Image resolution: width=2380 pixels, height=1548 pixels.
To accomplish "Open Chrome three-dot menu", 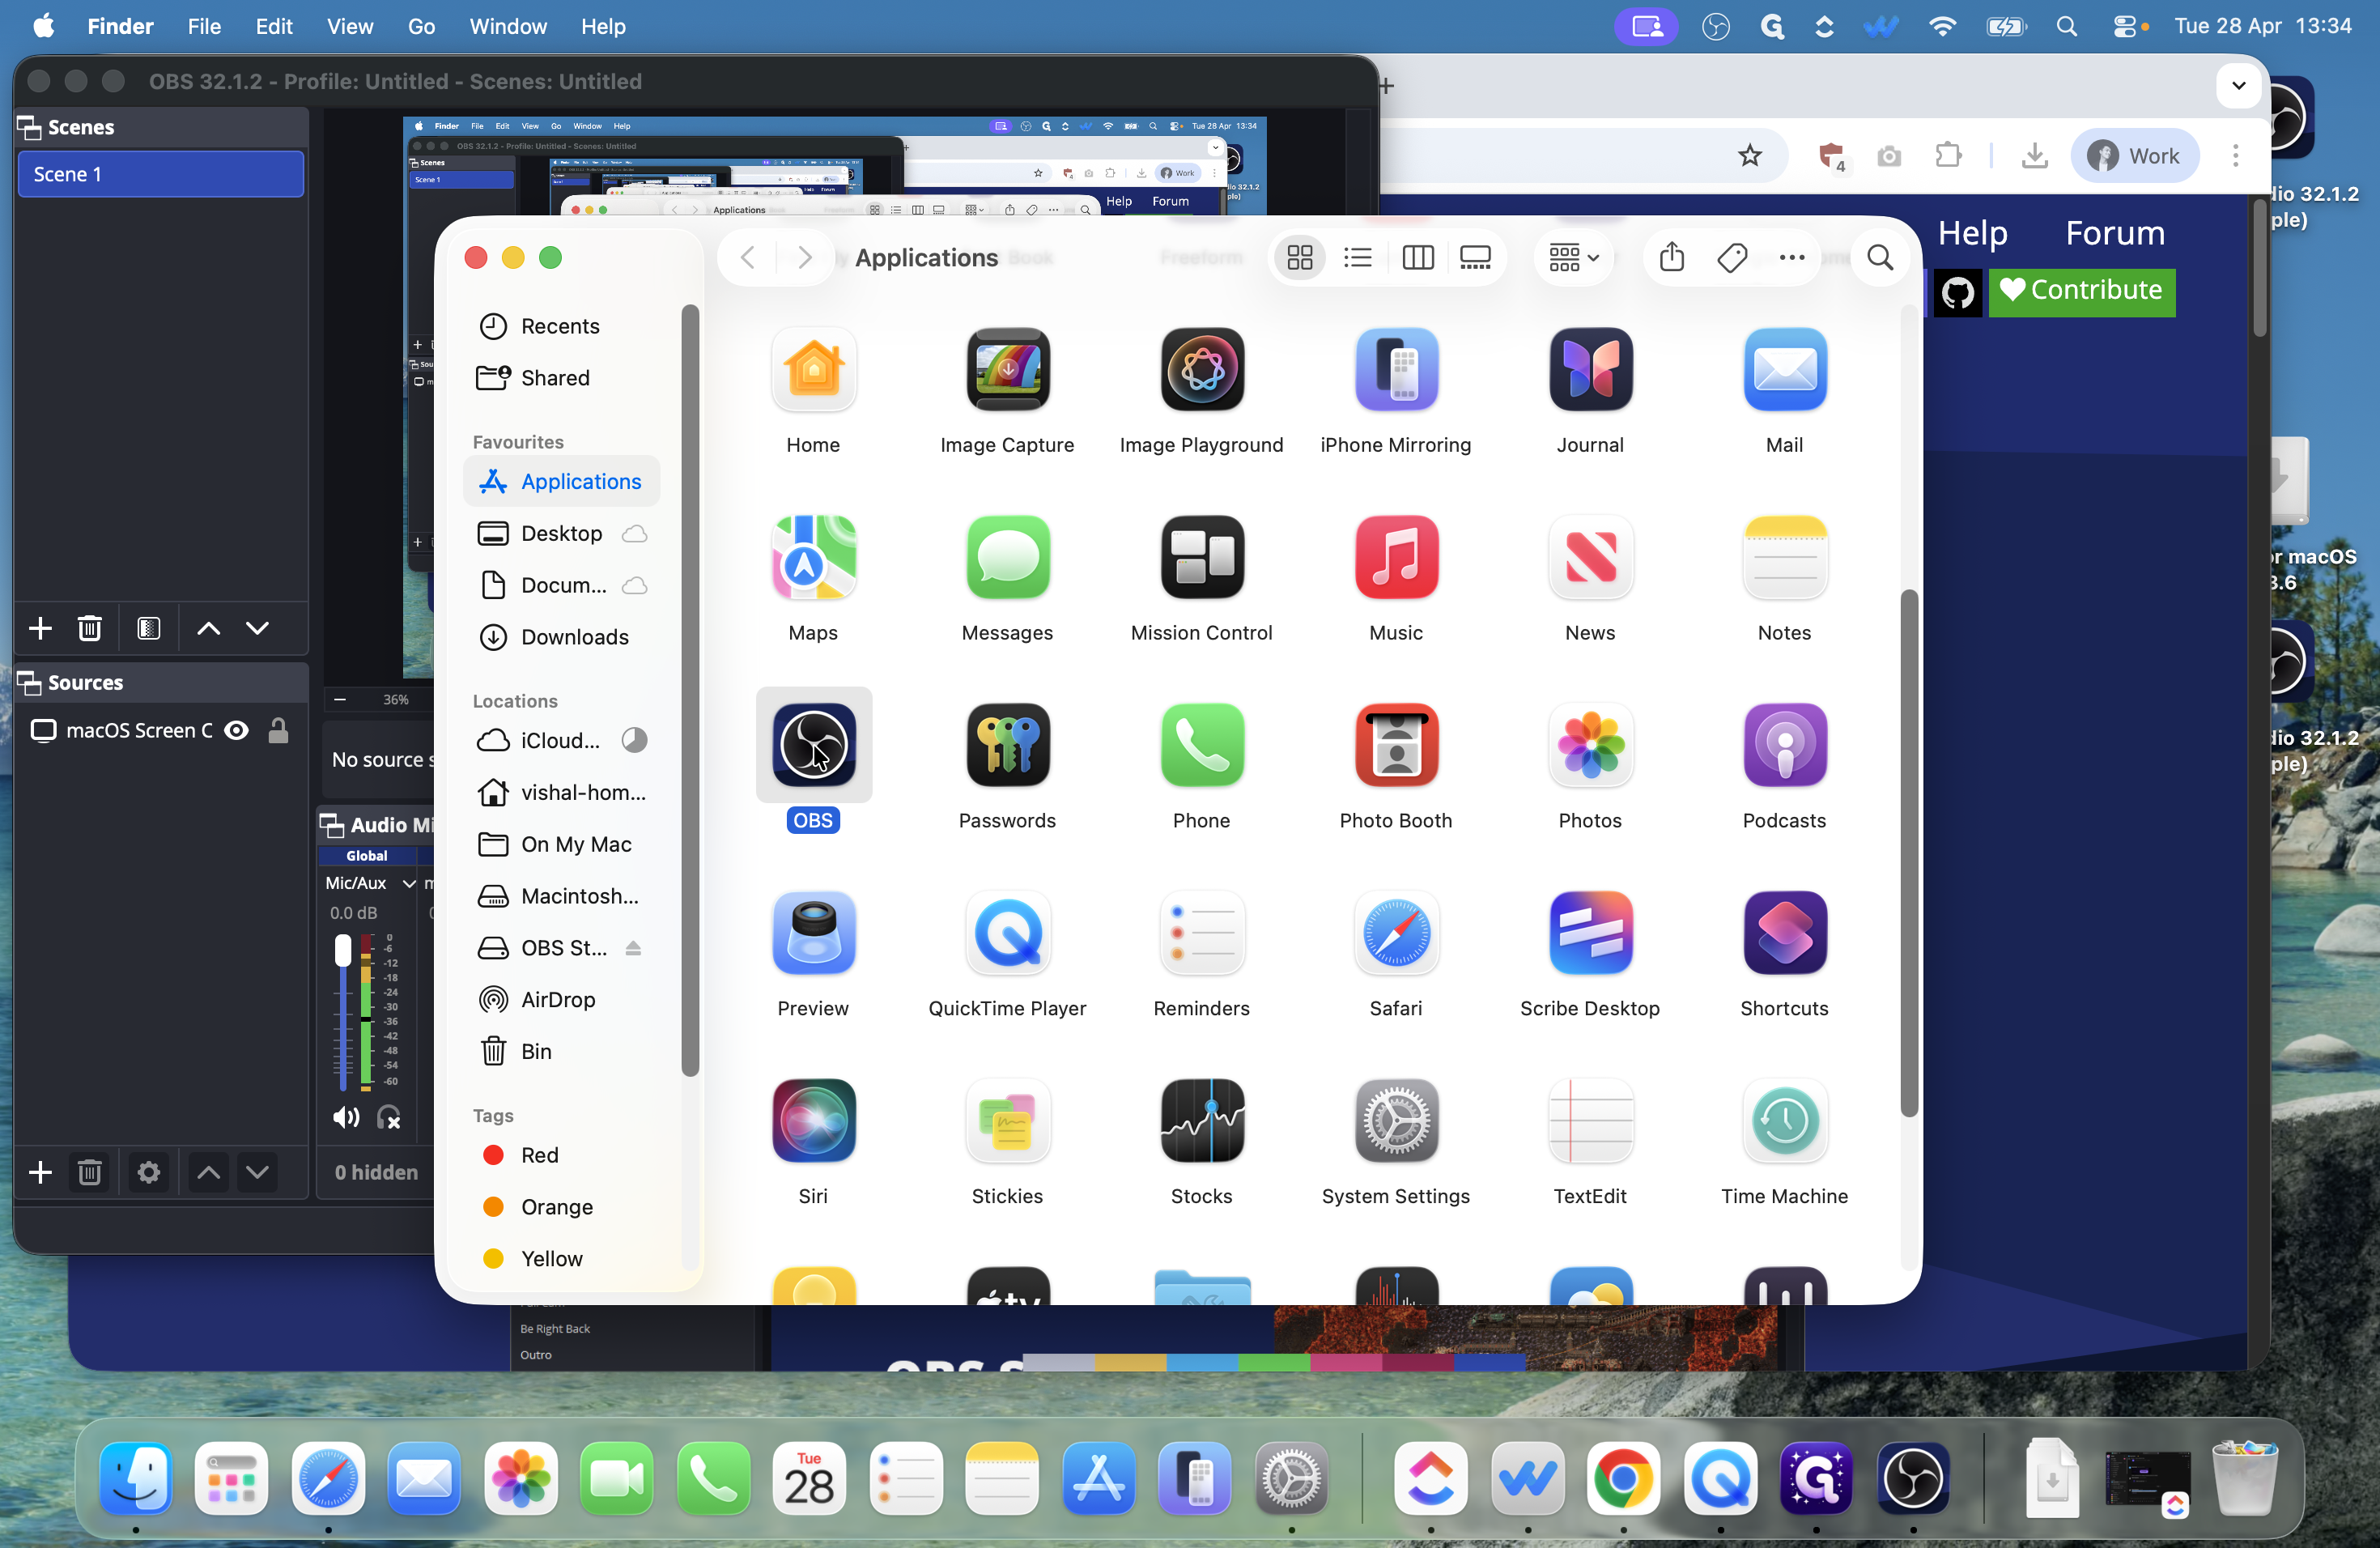I will pyautogui.click(x=2236, y=155).
